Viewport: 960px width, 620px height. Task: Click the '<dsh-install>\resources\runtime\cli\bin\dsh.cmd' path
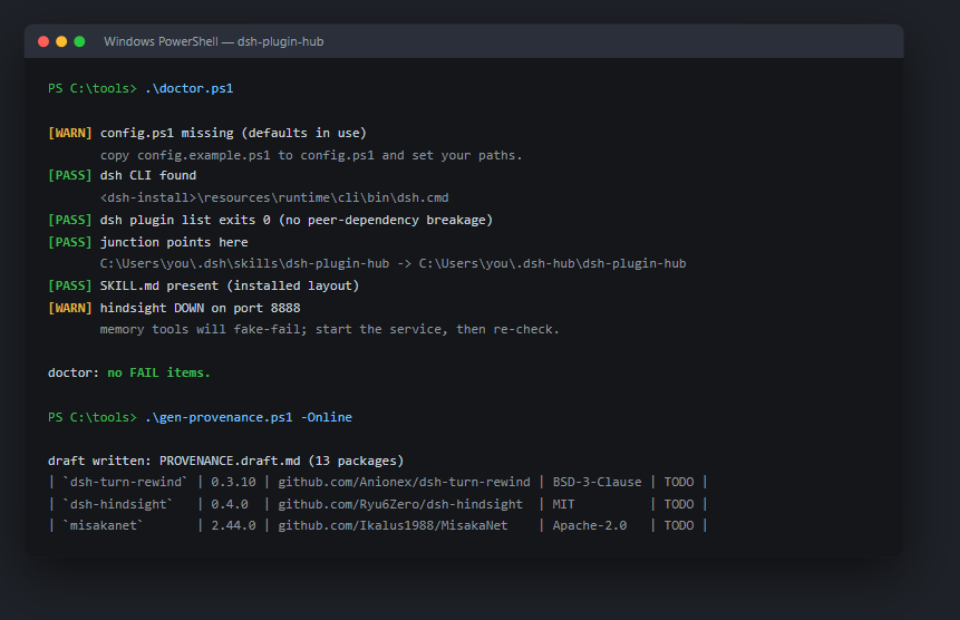[274, 198]
